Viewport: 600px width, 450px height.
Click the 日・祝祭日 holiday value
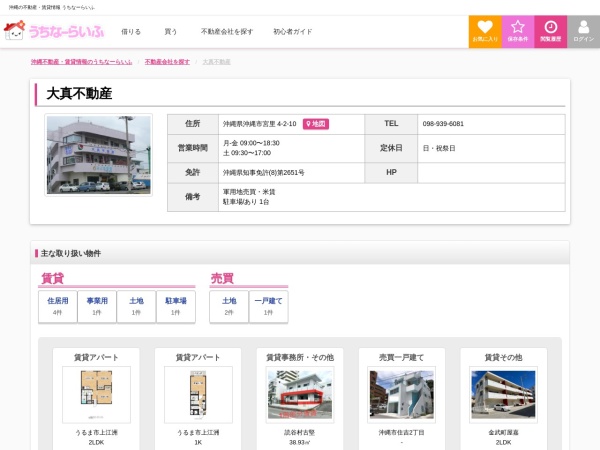coord(439,148)
